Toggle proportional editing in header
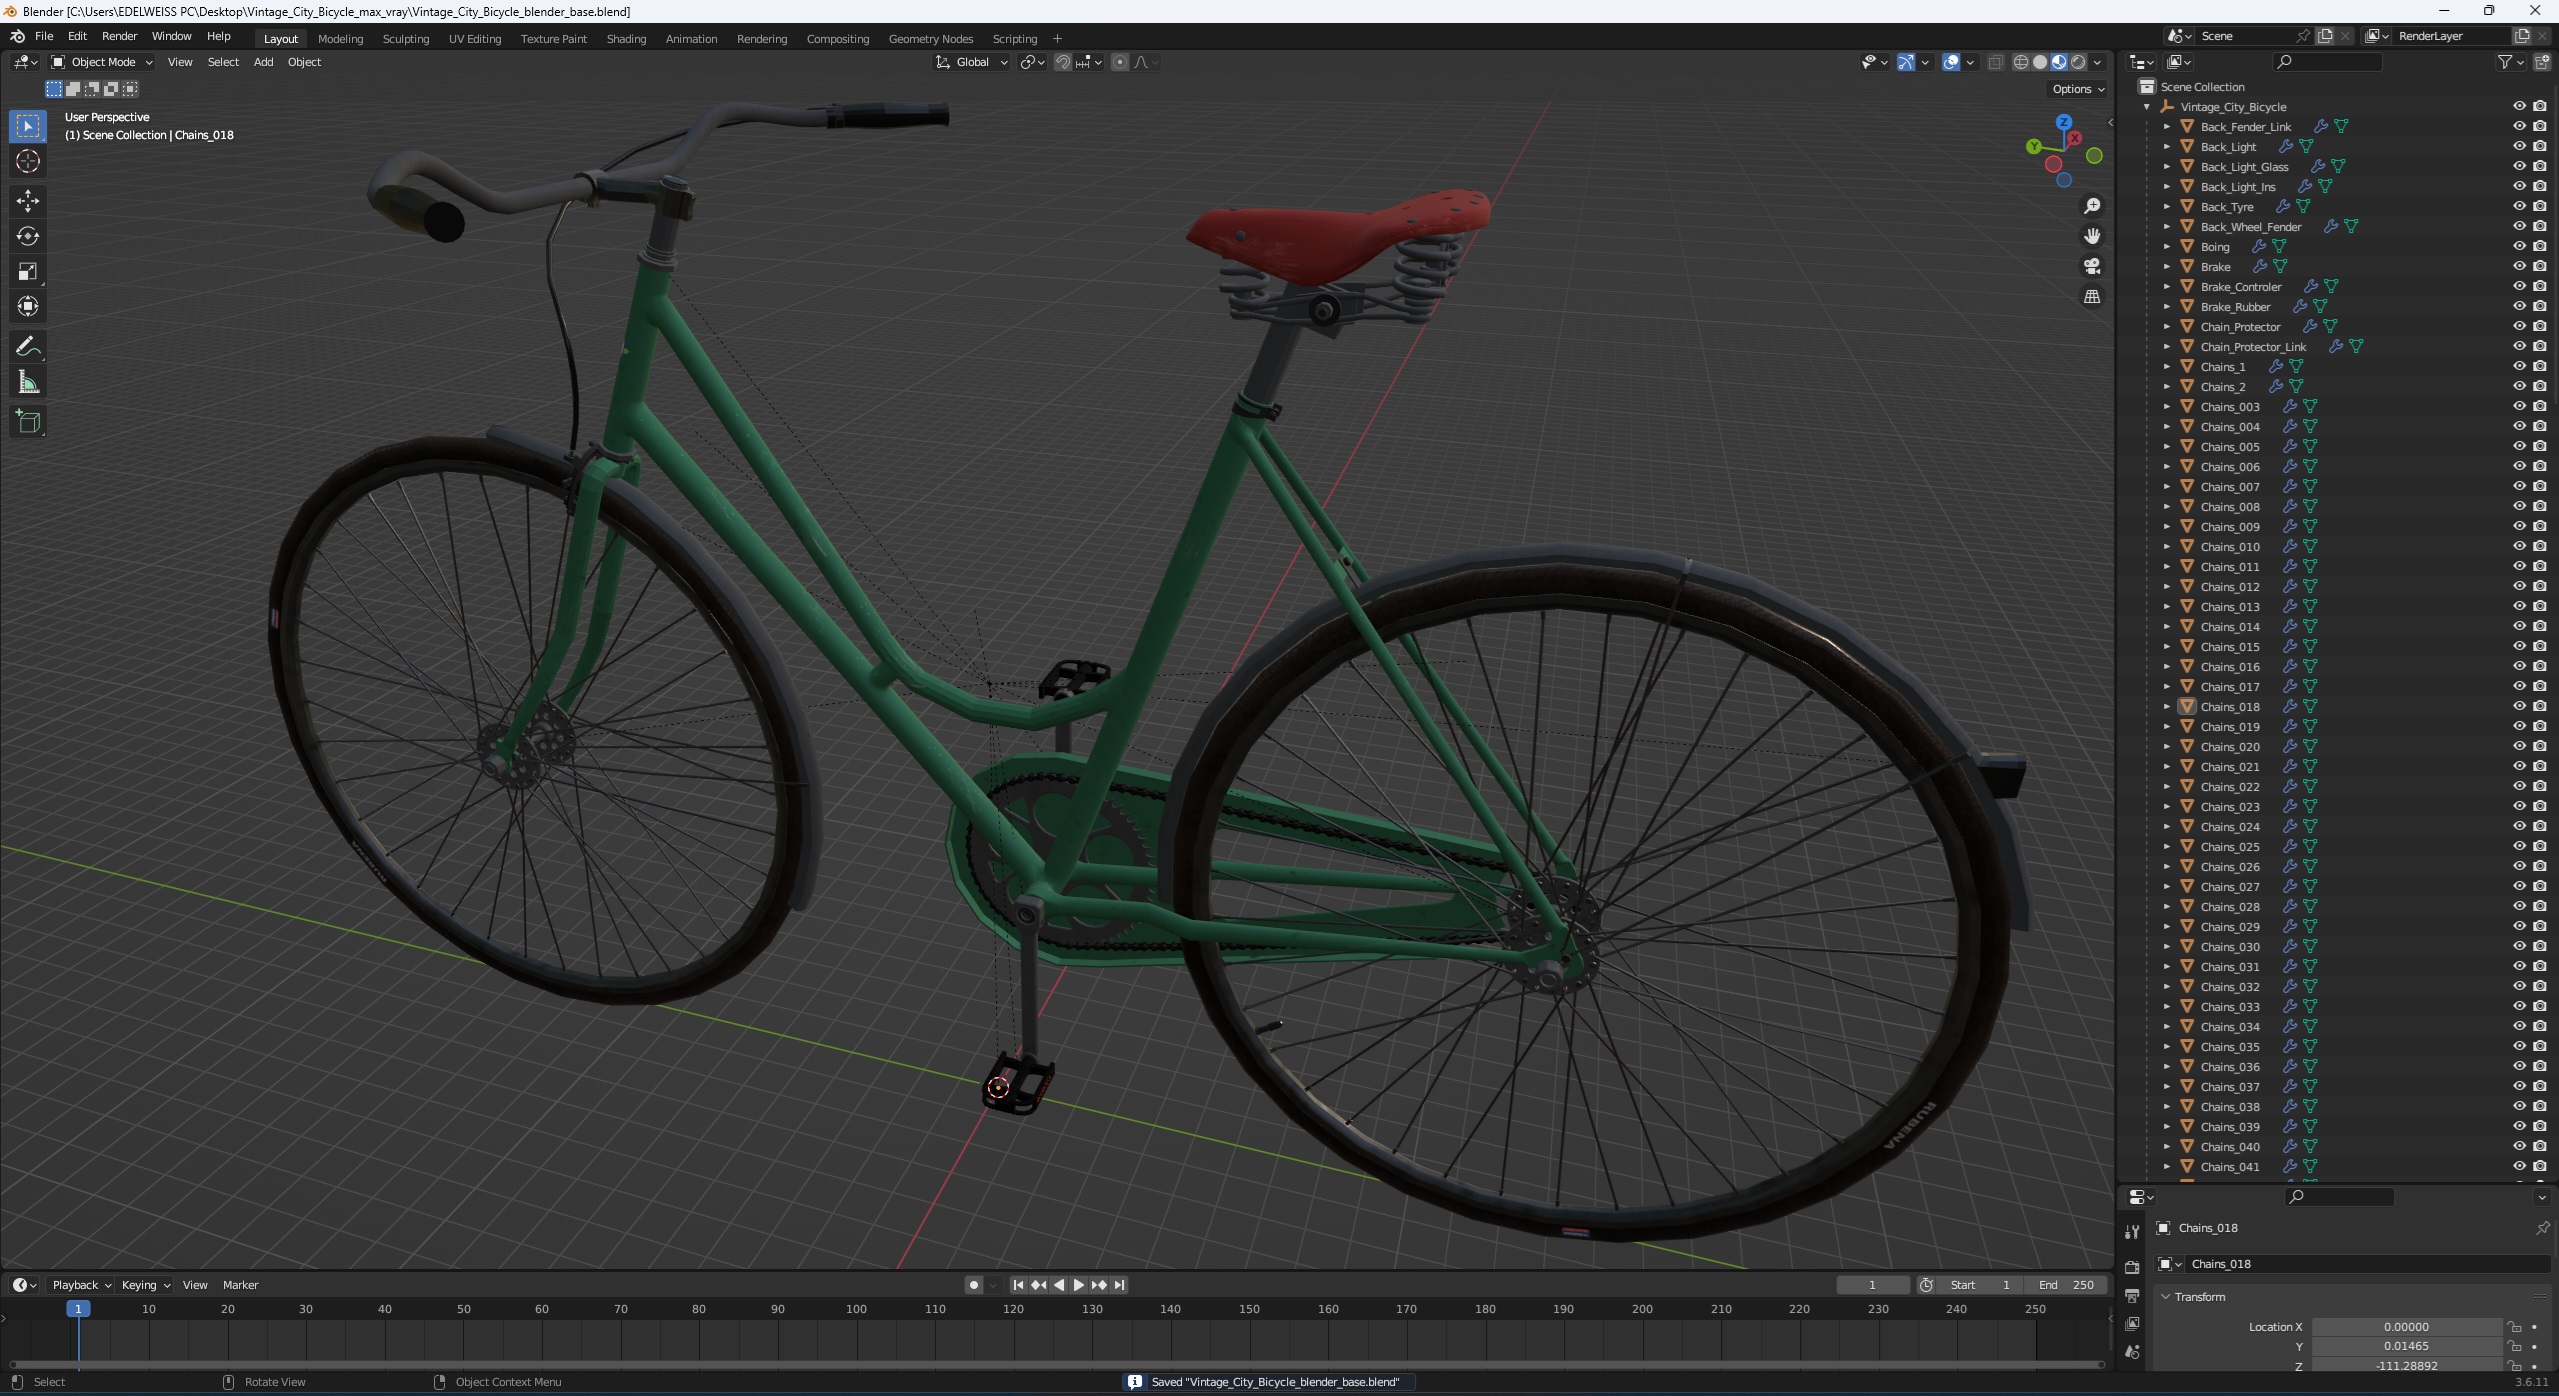 pyautogui.click(x=1120, y=62)
